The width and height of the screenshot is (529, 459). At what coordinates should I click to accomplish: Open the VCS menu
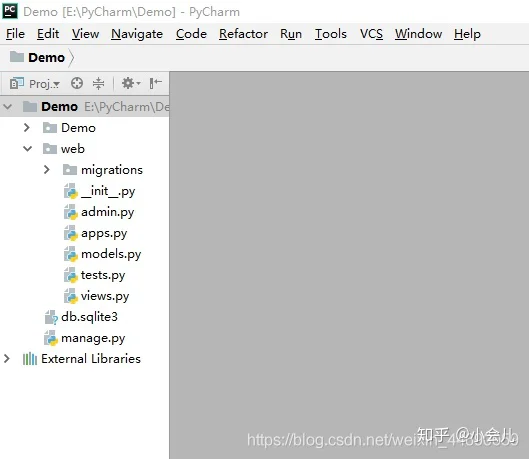point(371,34)
